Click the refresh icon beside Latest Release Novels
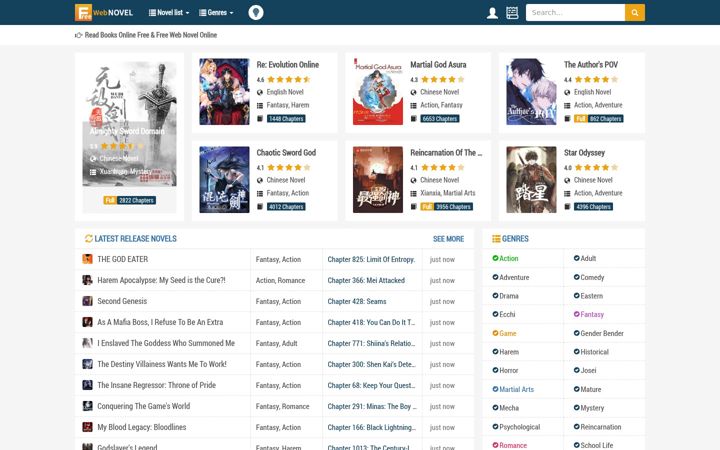Image resolution: width=720 pixels, height=450 pixels. (89, 238)
